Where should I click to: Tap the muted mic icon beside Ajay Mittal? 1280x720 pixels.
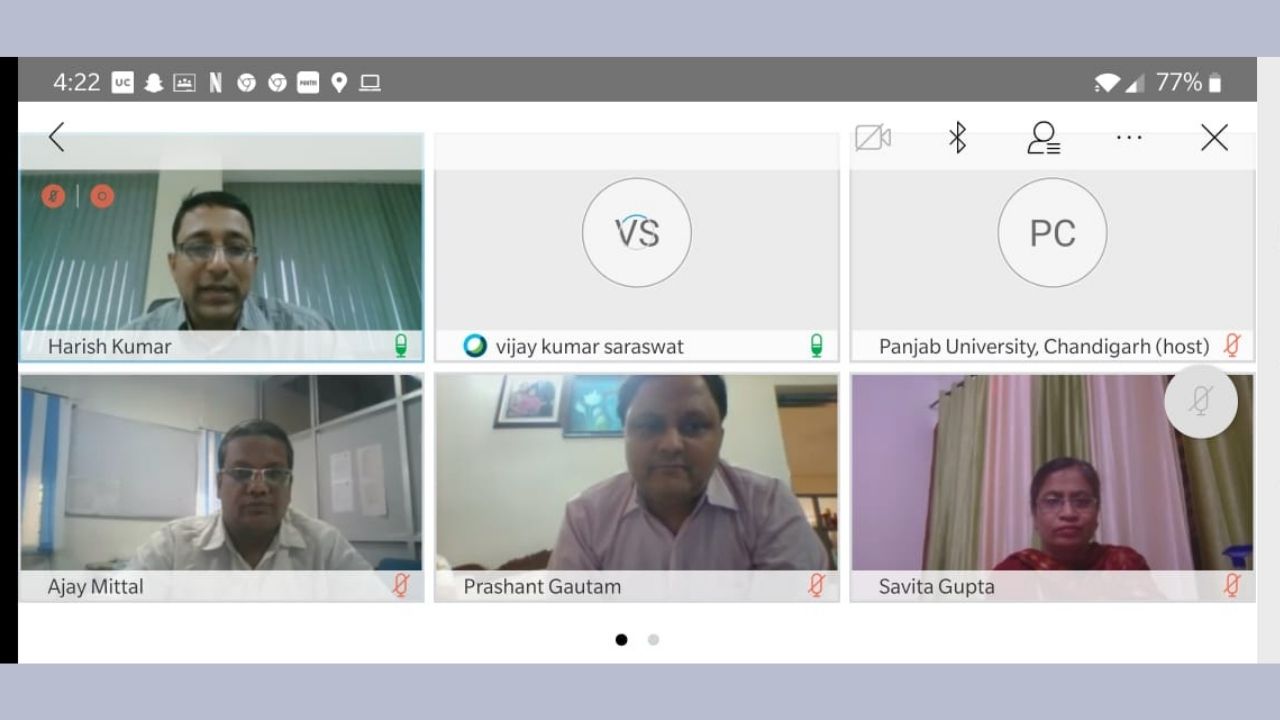coord(401,586)
